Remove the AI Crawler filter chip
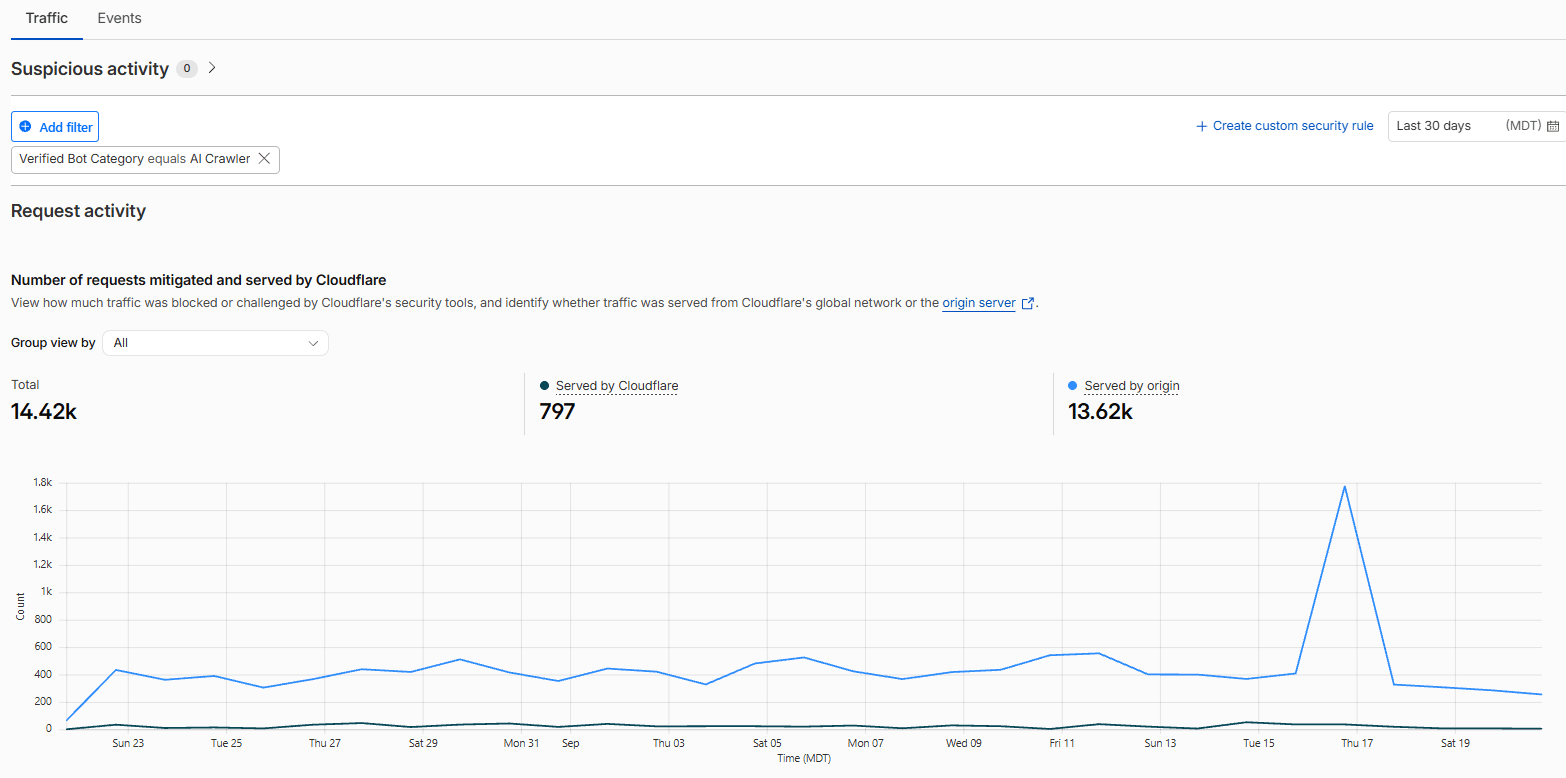This screenshot has height=778, width=1566. pyautogui.click(x=264, y=158)
